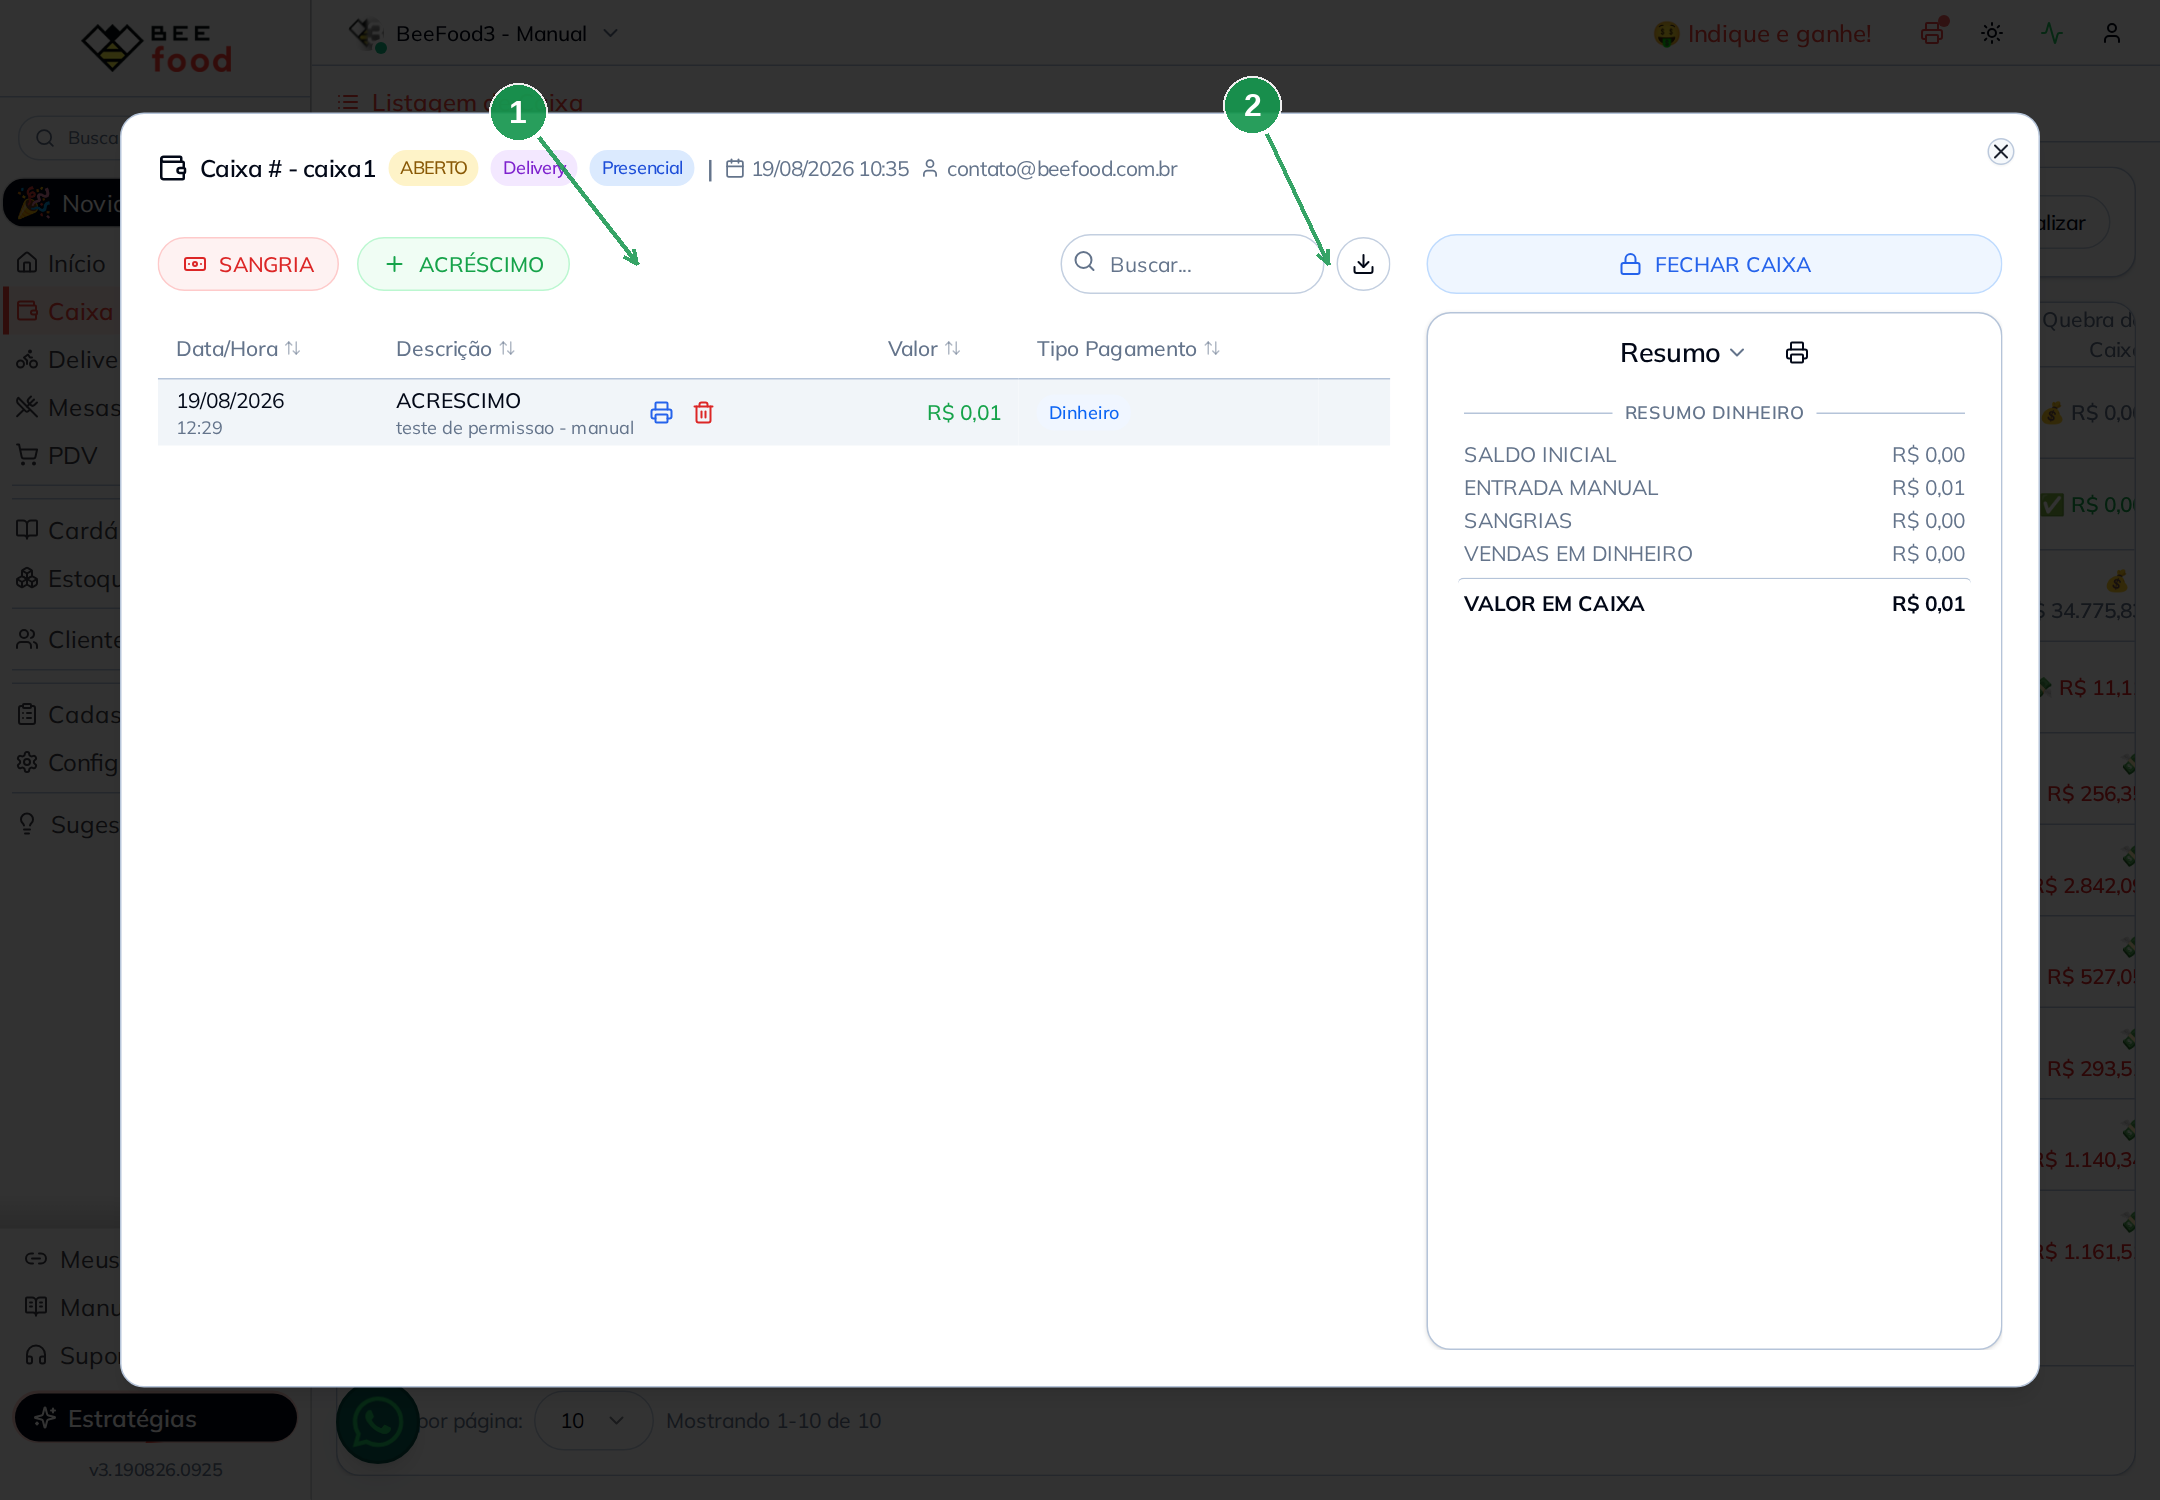Click the SANGRIA withdrawal button
Screen dimensions: 2160x1500
pyautogui.click(x=248, y=264)
